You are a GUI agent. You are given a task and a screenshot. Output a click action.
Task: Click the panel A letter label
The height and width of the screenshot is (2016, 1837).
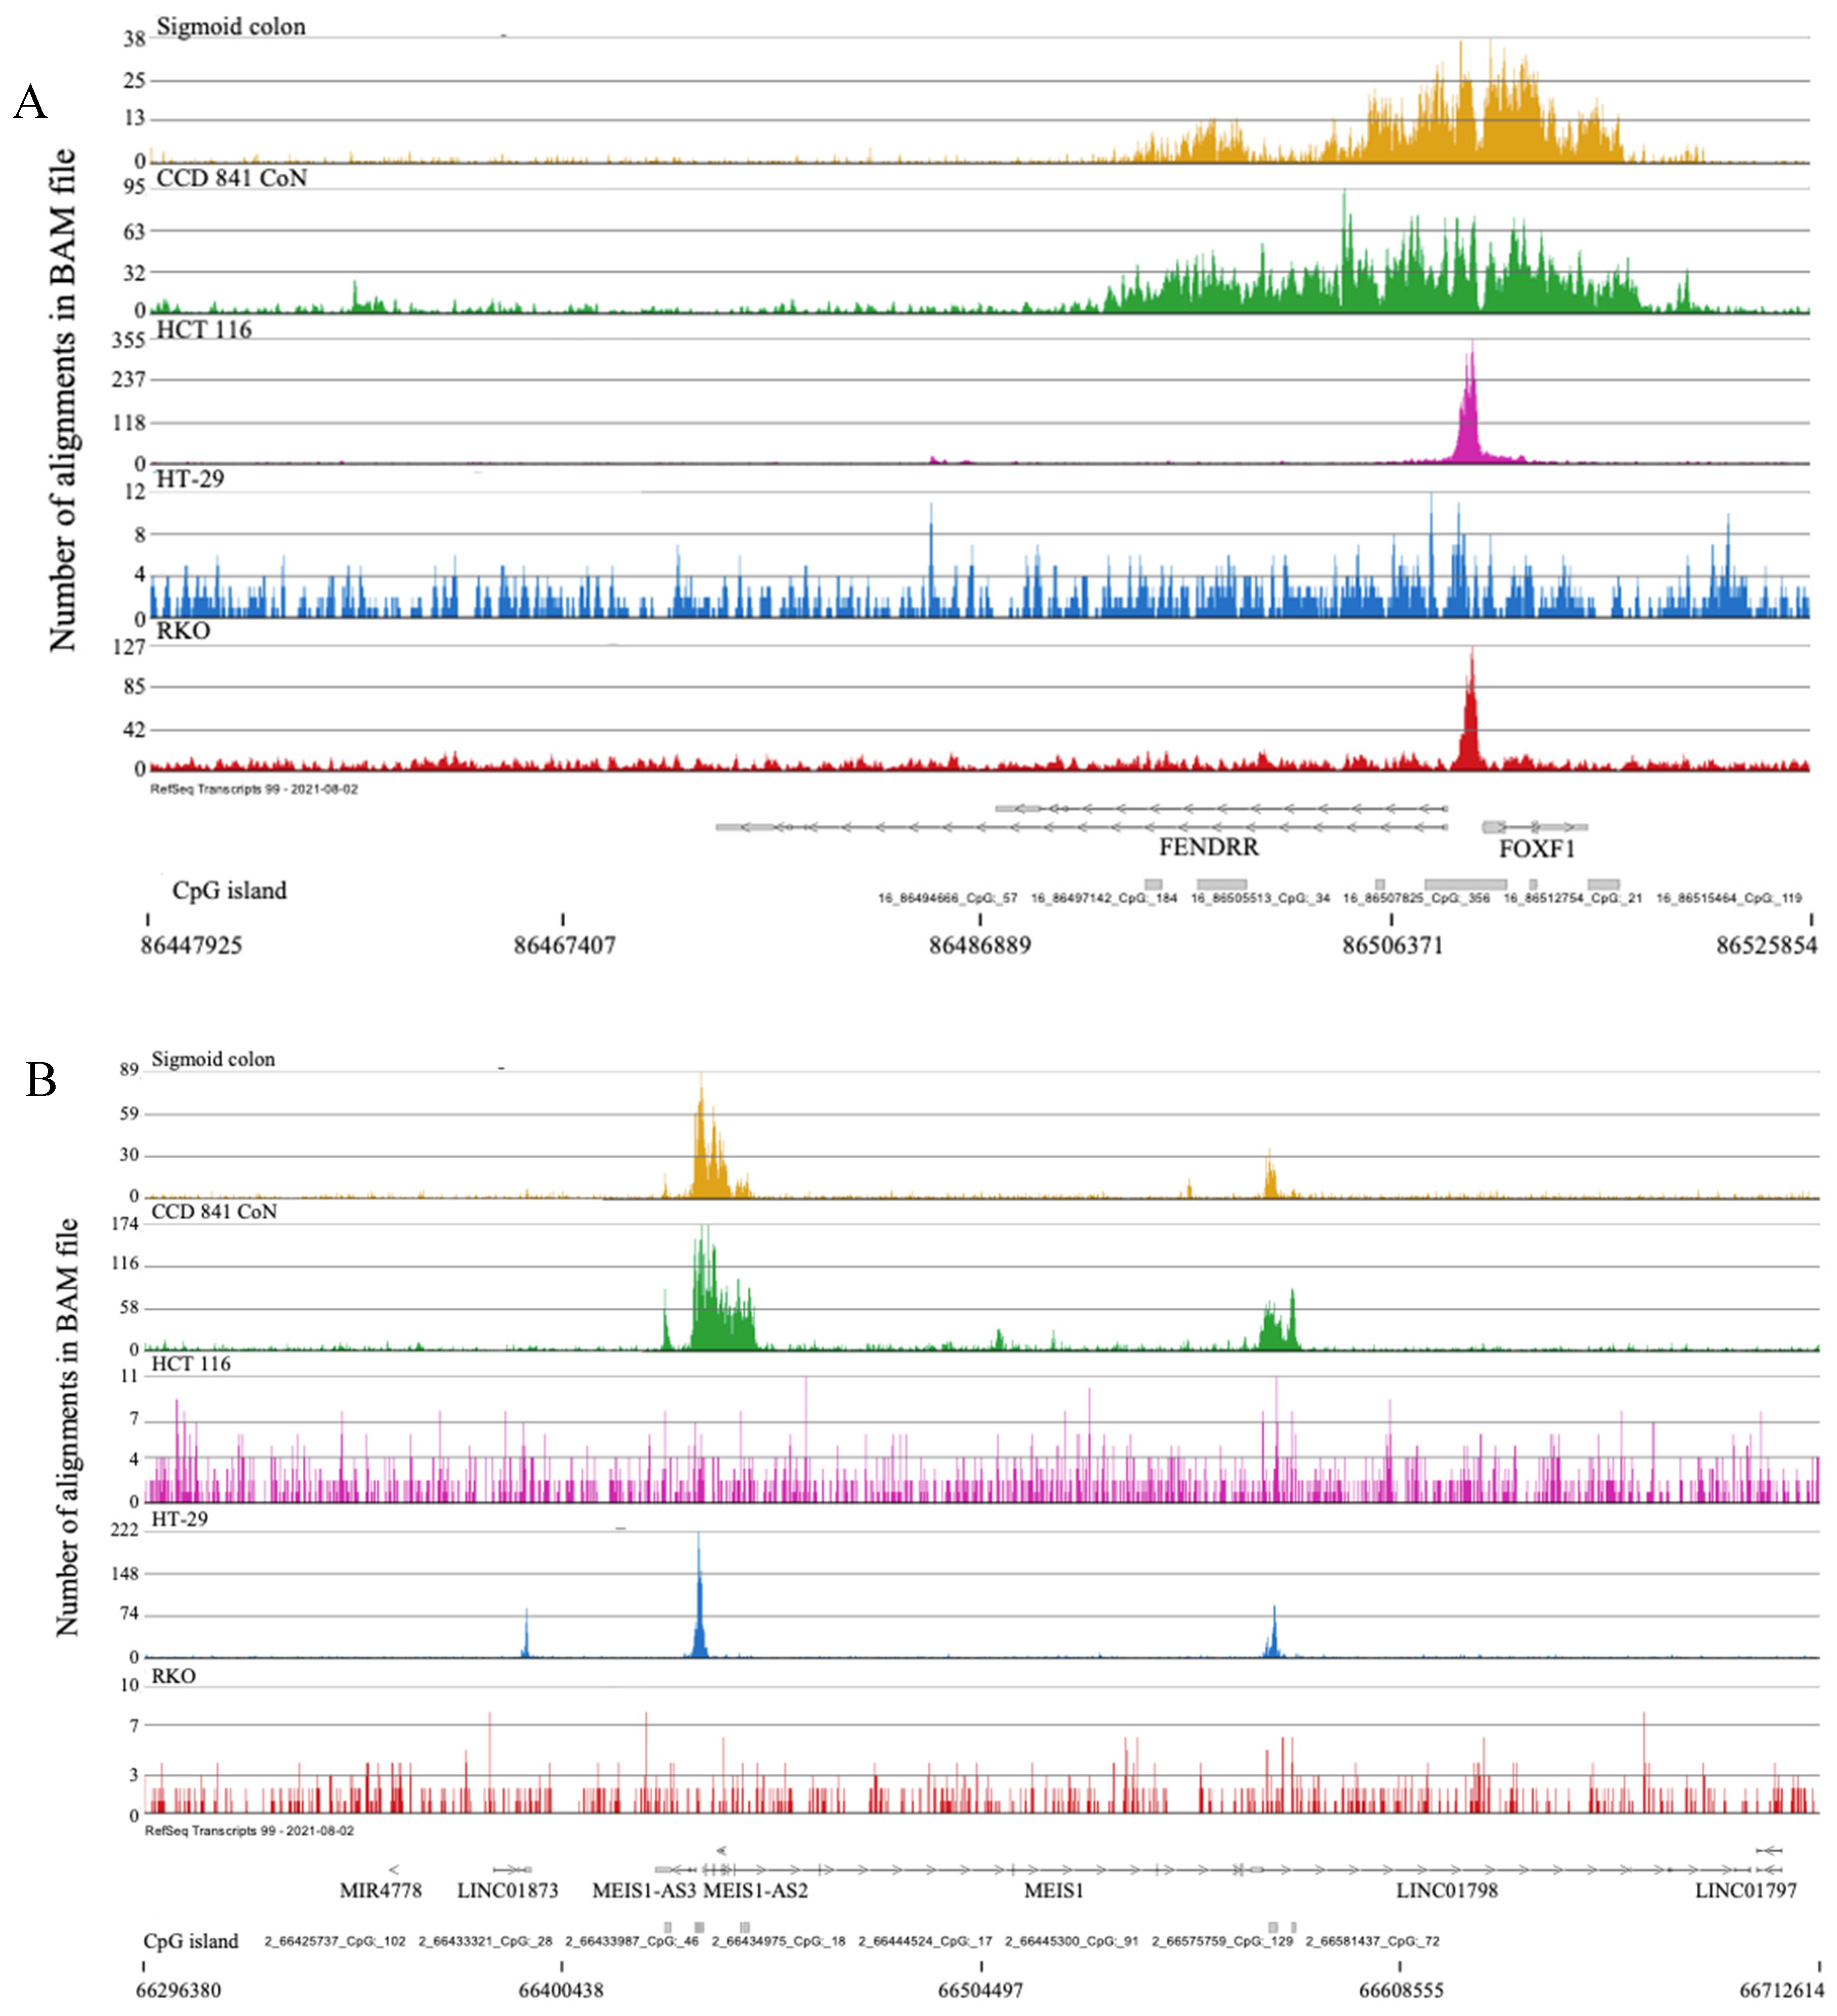(30, 102)
